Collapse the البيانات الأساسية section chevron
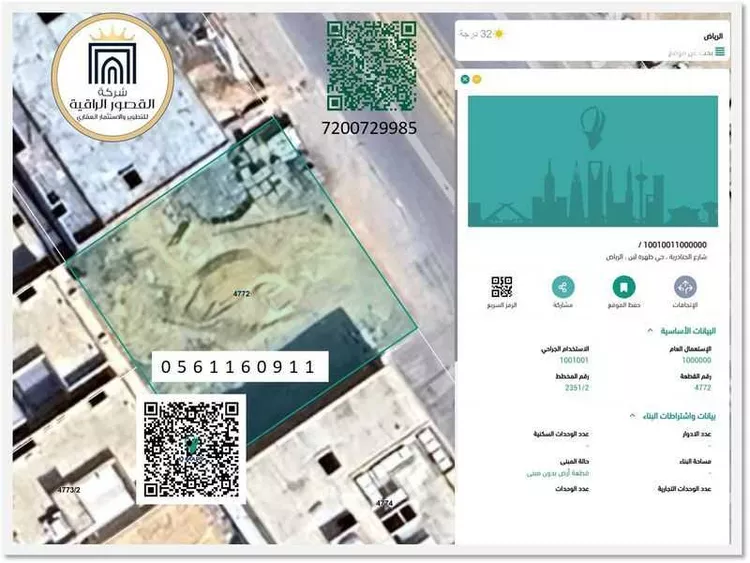This screenshot has width=750, height=563. click(650, 331)
